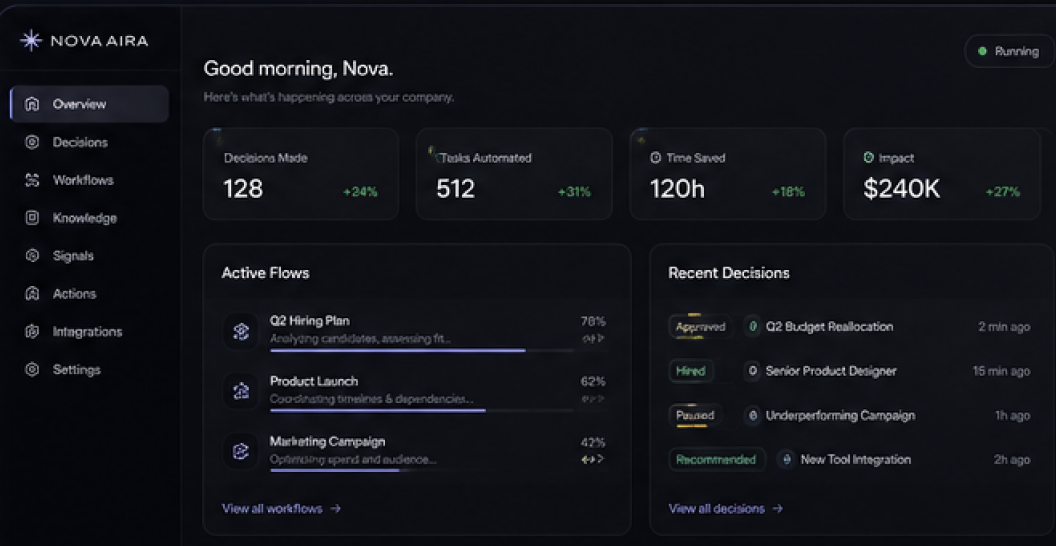Click the Knowledge sidebar icon
Viewport: 1056px width, 546px height.
(32, 218)
